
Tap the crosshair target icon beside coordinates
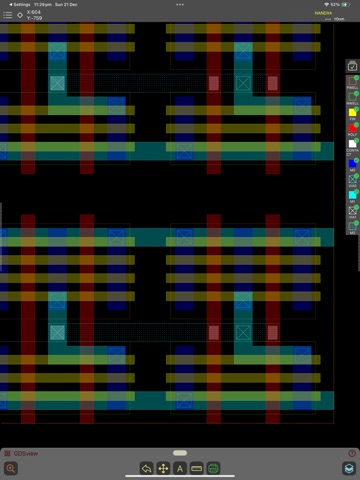click(20, 15)
